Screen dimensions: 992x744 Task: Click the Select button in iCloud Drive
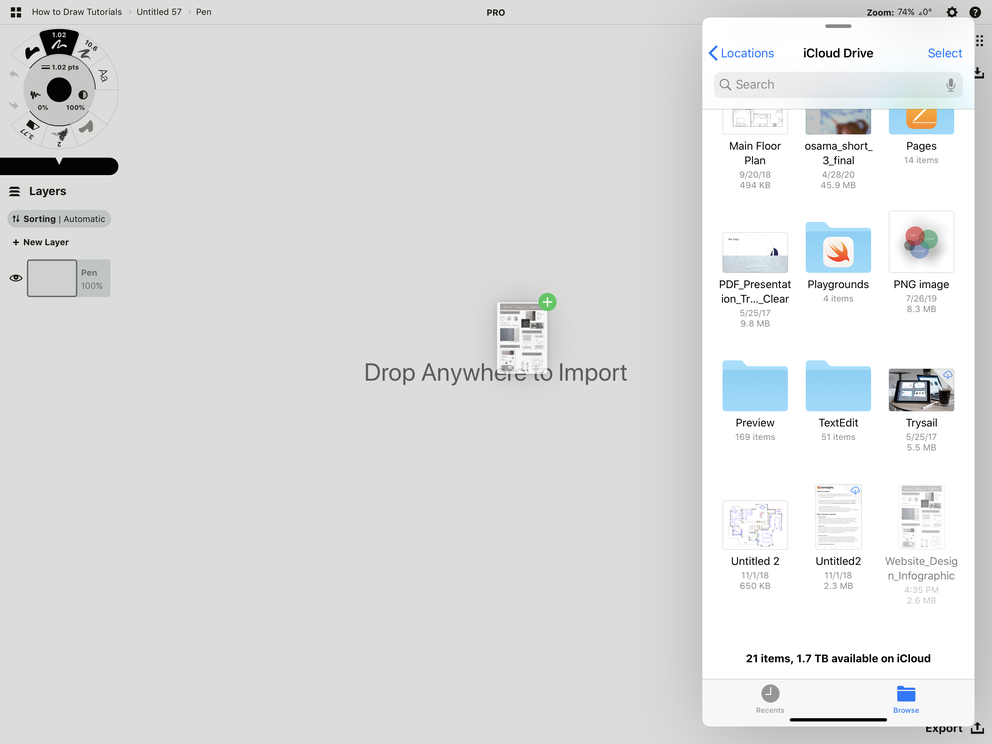click(944, 52)
